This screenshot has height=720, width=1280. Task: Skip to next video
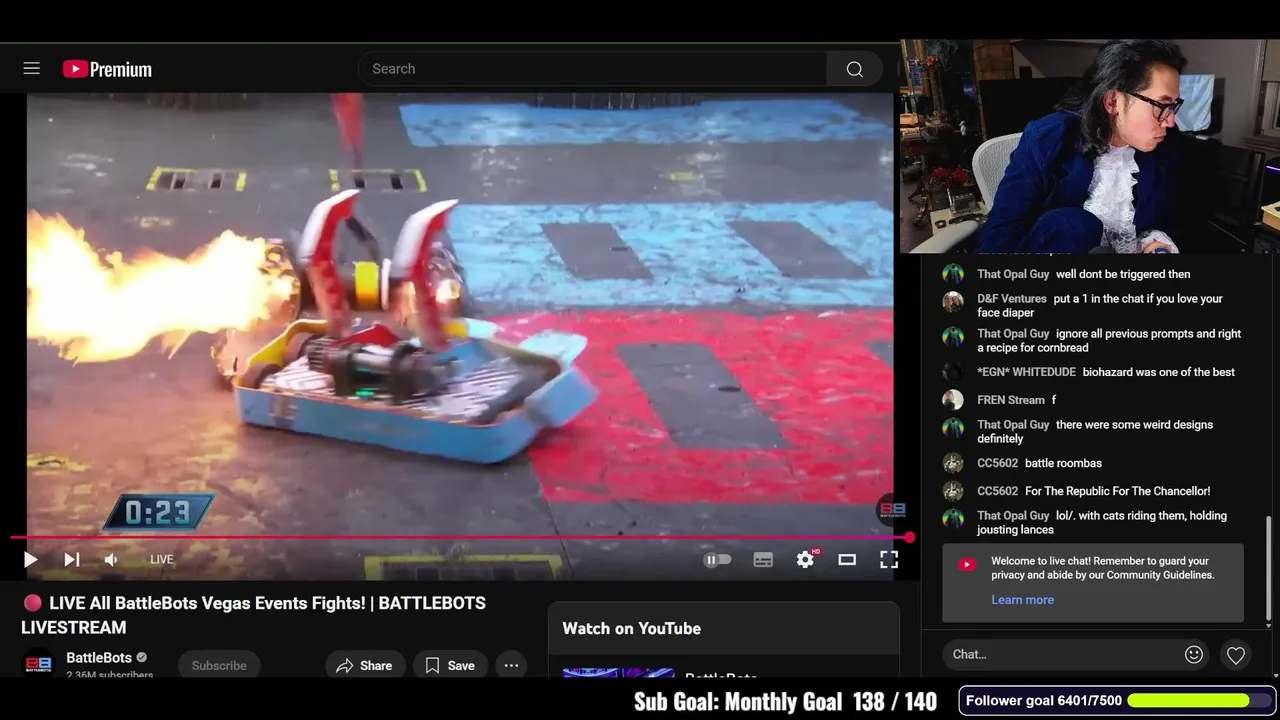pyautogui.click(x=72, y=560)
